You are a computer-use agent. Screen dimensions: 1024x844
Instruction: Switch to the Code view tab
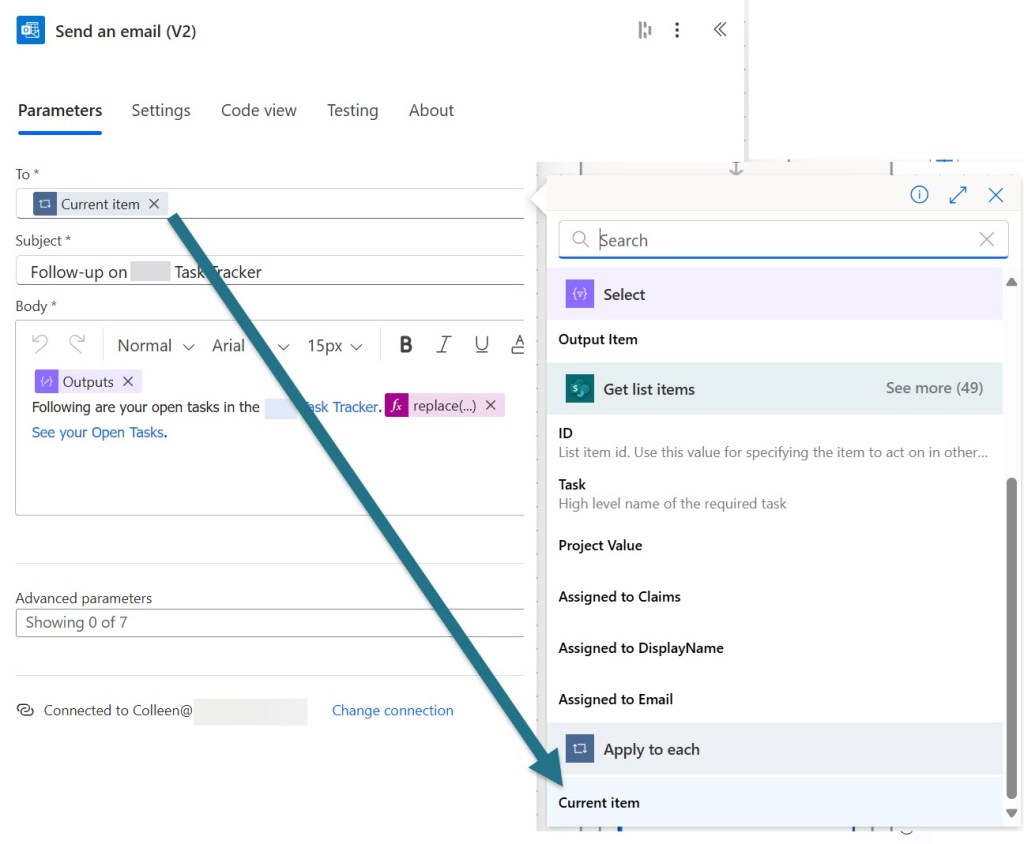coord(259,111)
